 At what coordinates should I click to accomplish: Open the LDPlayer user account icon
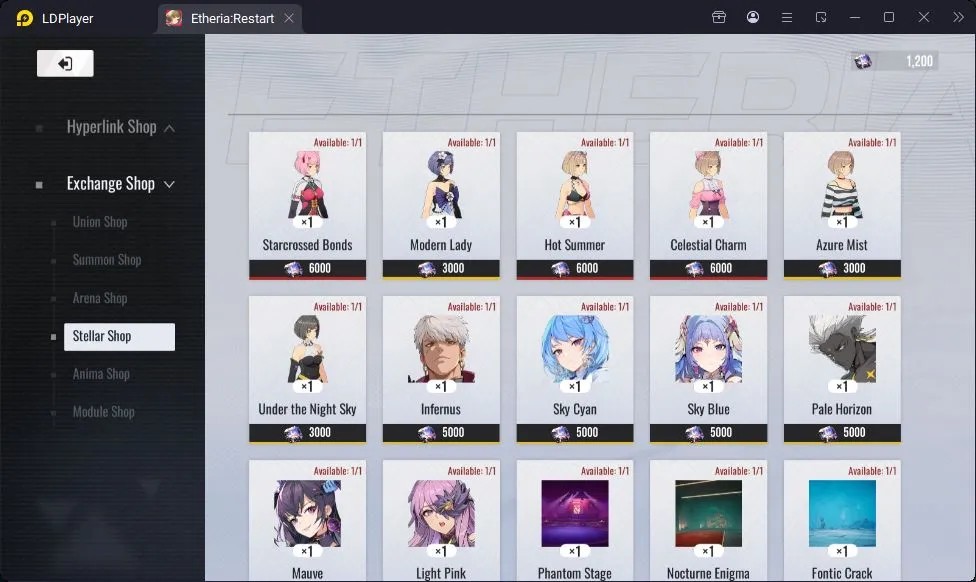[753, 17]
